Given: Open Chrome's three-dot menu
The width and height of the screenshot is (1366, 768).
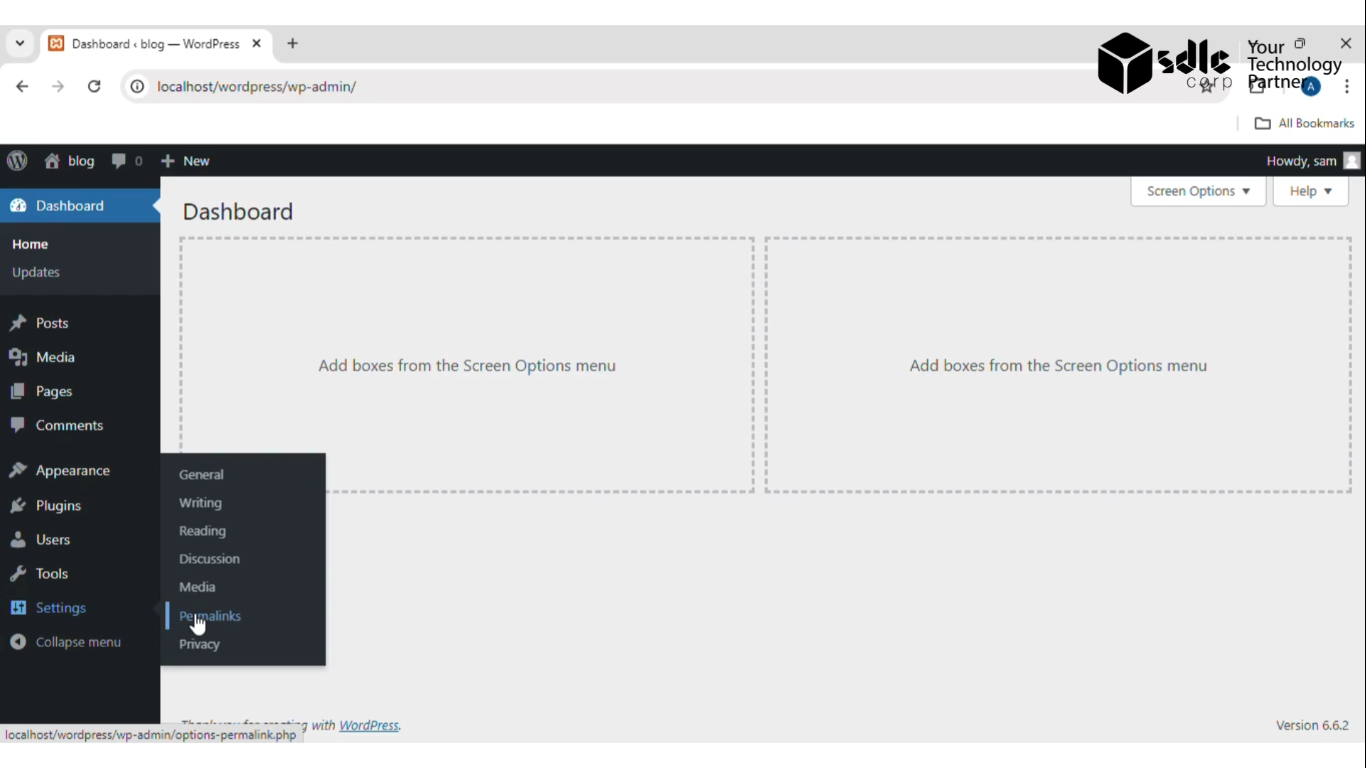Looking at the screenshot, I should point(1347,87).
